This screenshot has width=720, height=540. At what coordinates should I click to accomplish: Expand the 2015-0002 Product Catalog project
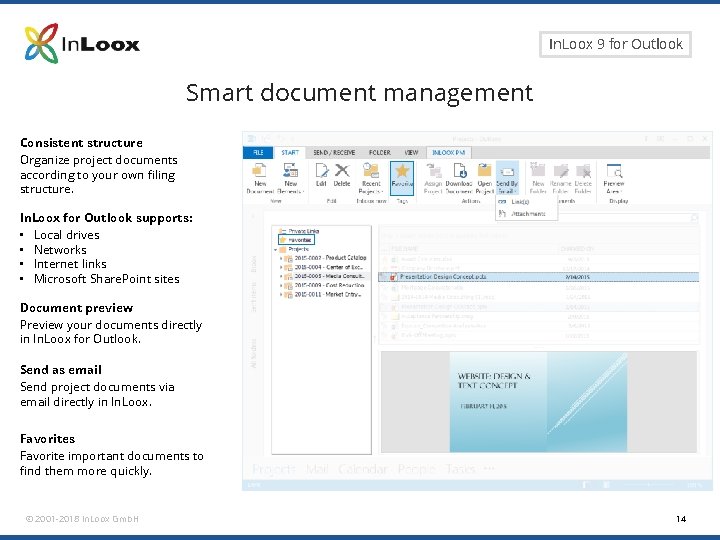281,258
